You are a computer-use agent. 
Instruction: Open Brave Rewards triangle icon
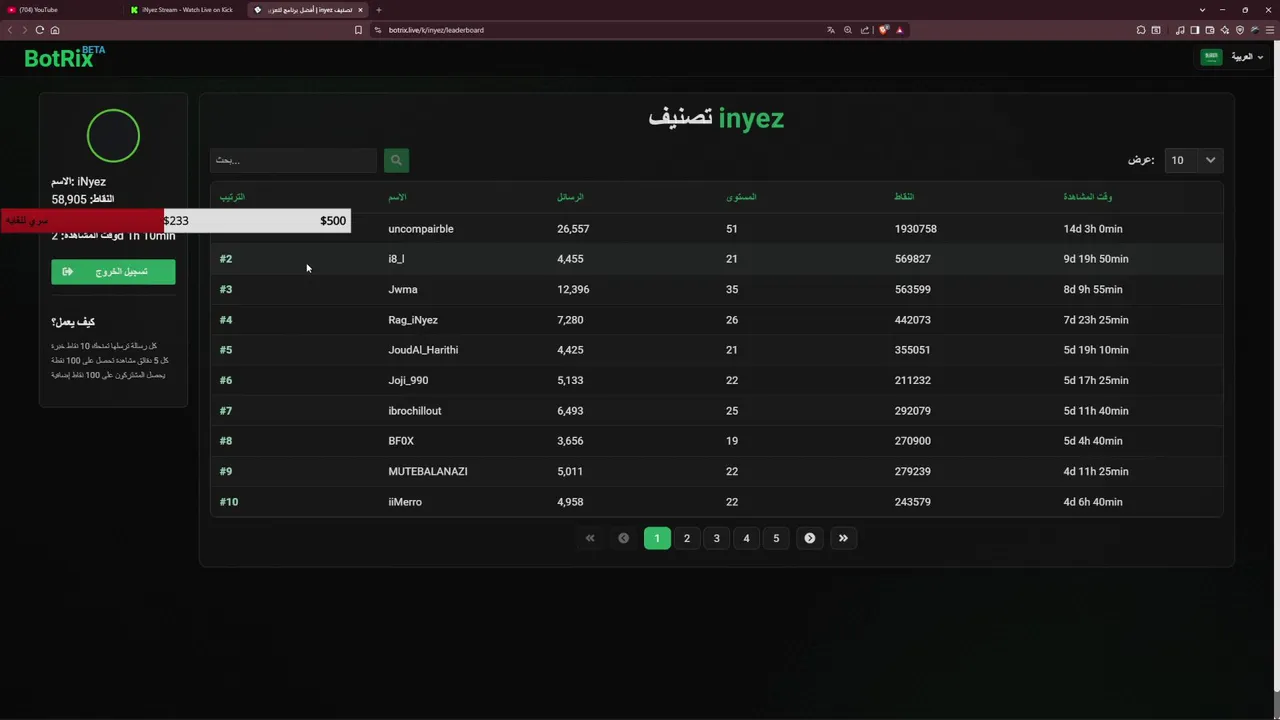899,30
